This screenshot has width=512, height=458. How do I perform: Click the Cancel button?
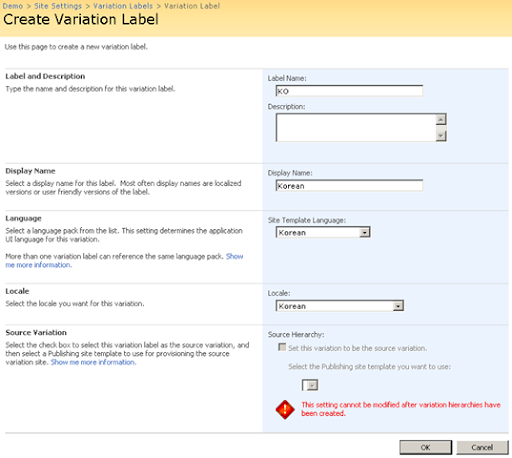482,447
